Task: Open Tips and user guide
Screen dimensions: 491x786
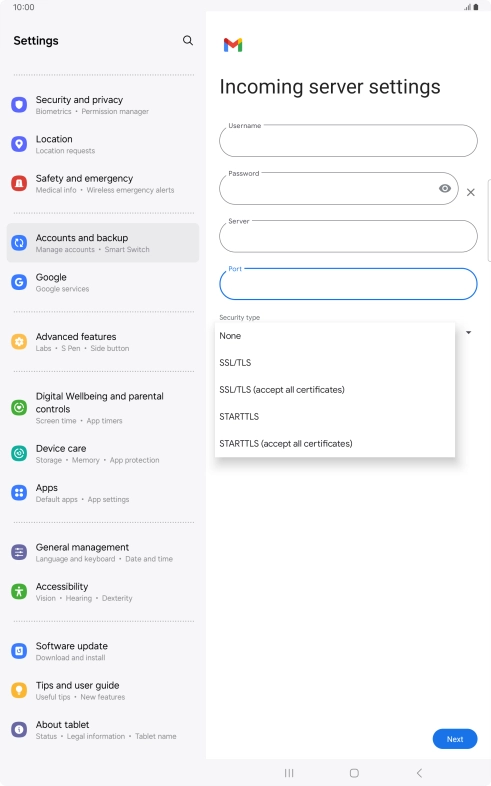Action: [103, 690]
